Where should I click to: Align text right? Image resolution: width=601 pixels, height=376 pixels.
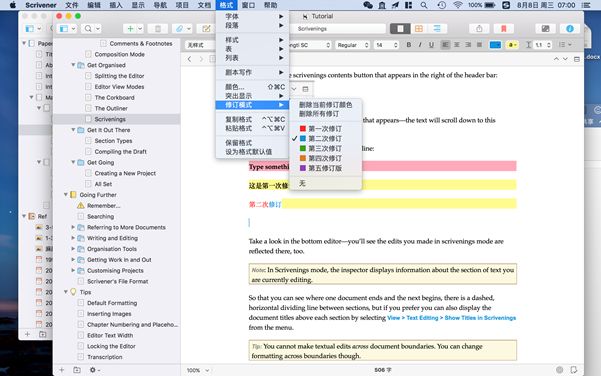pyautogui.click(x=468, y=45)
